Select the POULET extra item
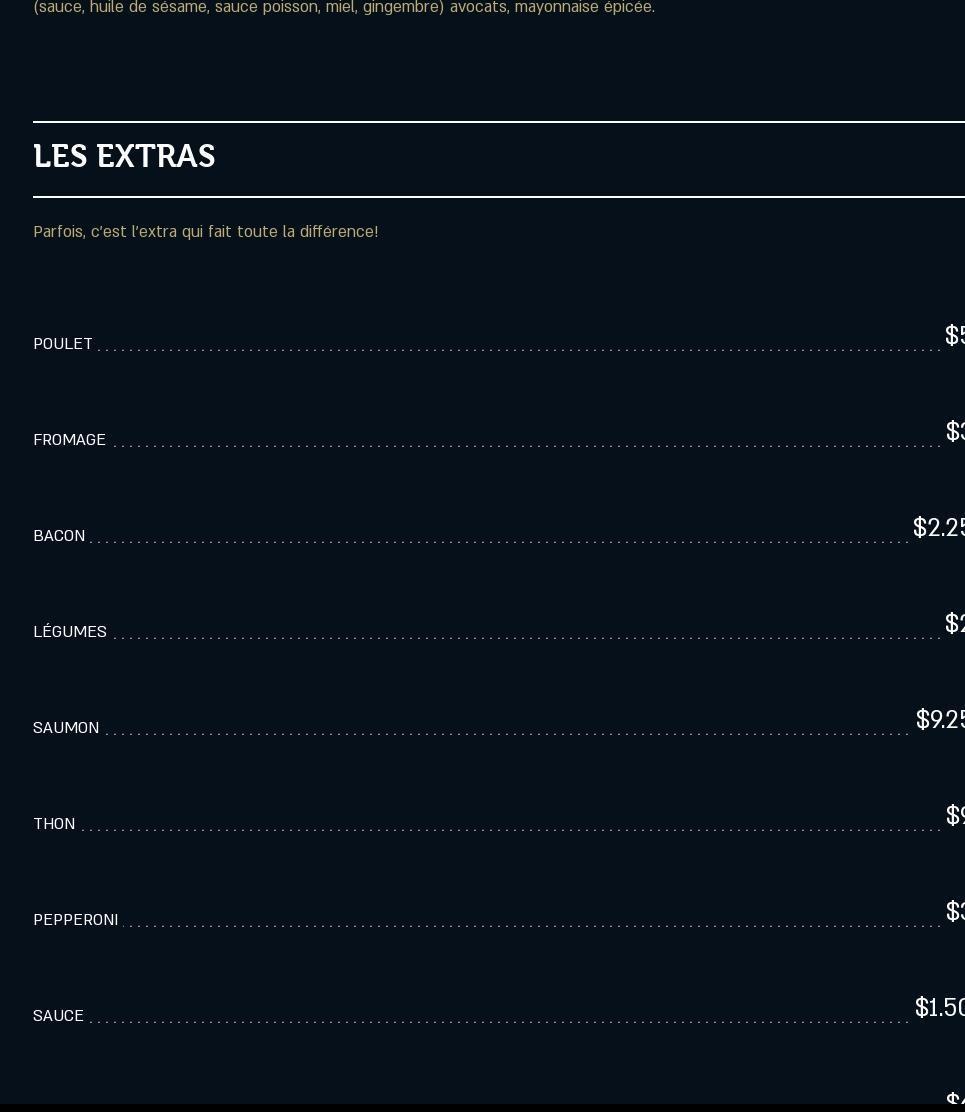The image size is (965, 1112). pos(63,344)
